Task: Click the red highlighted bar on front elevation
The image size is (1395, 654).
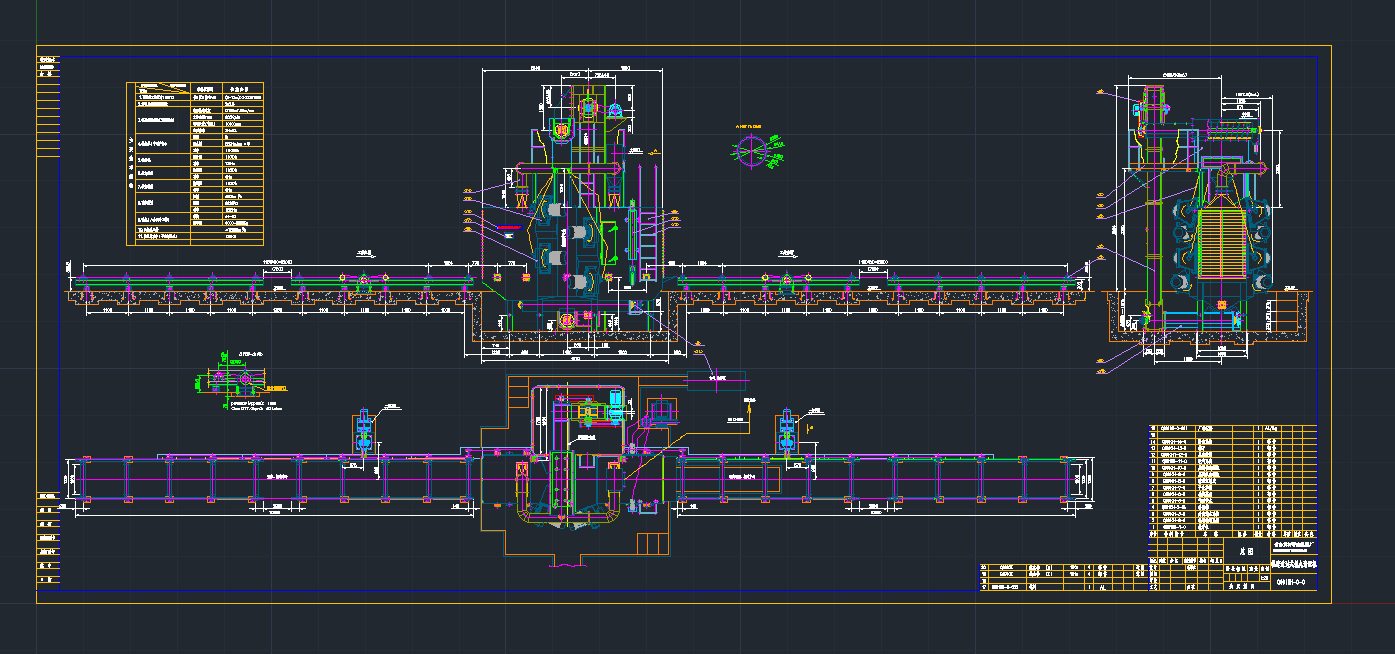Action: tap(508, 228)
